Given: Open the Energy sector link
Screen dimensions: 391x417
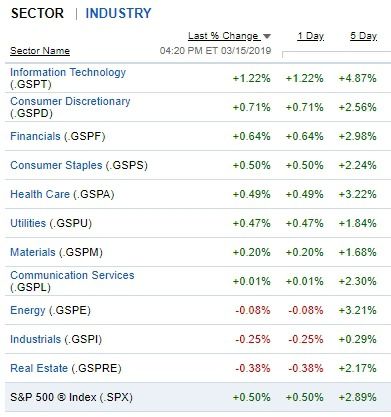Looking at the screenshot, I should click(28, 310).
